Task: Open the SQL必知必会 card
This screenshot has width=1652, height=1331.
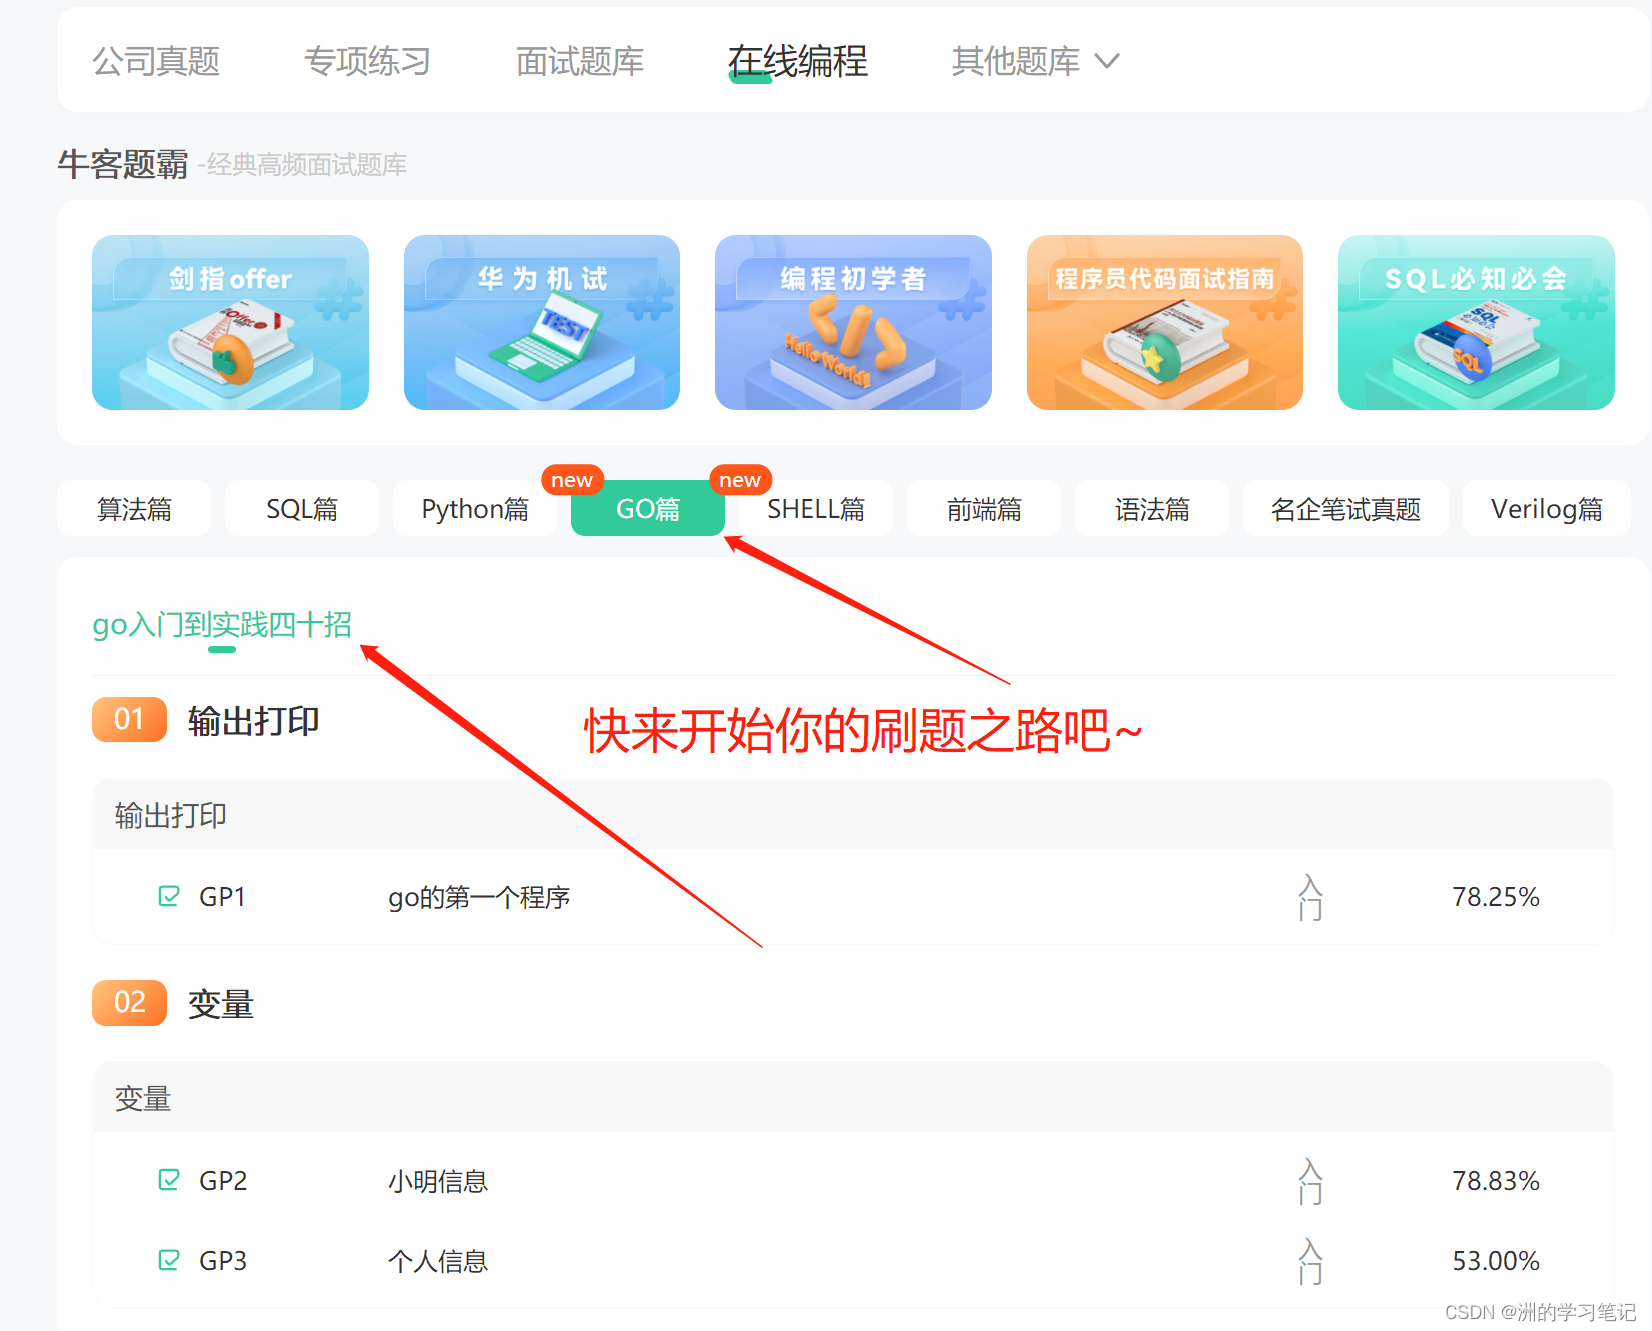Action: pyautogui.click(x=1476, y=322)
